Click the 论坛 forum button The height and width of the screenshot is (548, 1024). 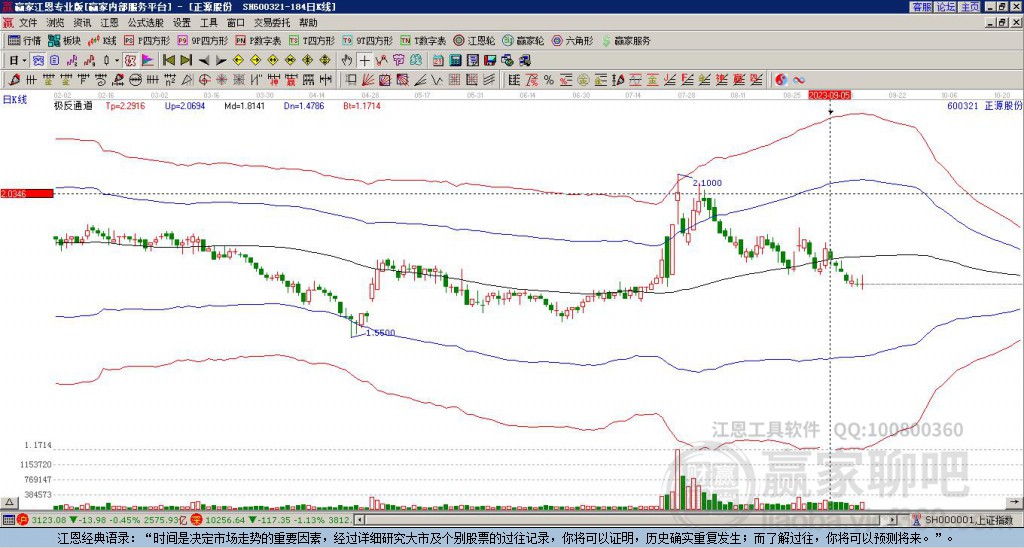(945, 7)
